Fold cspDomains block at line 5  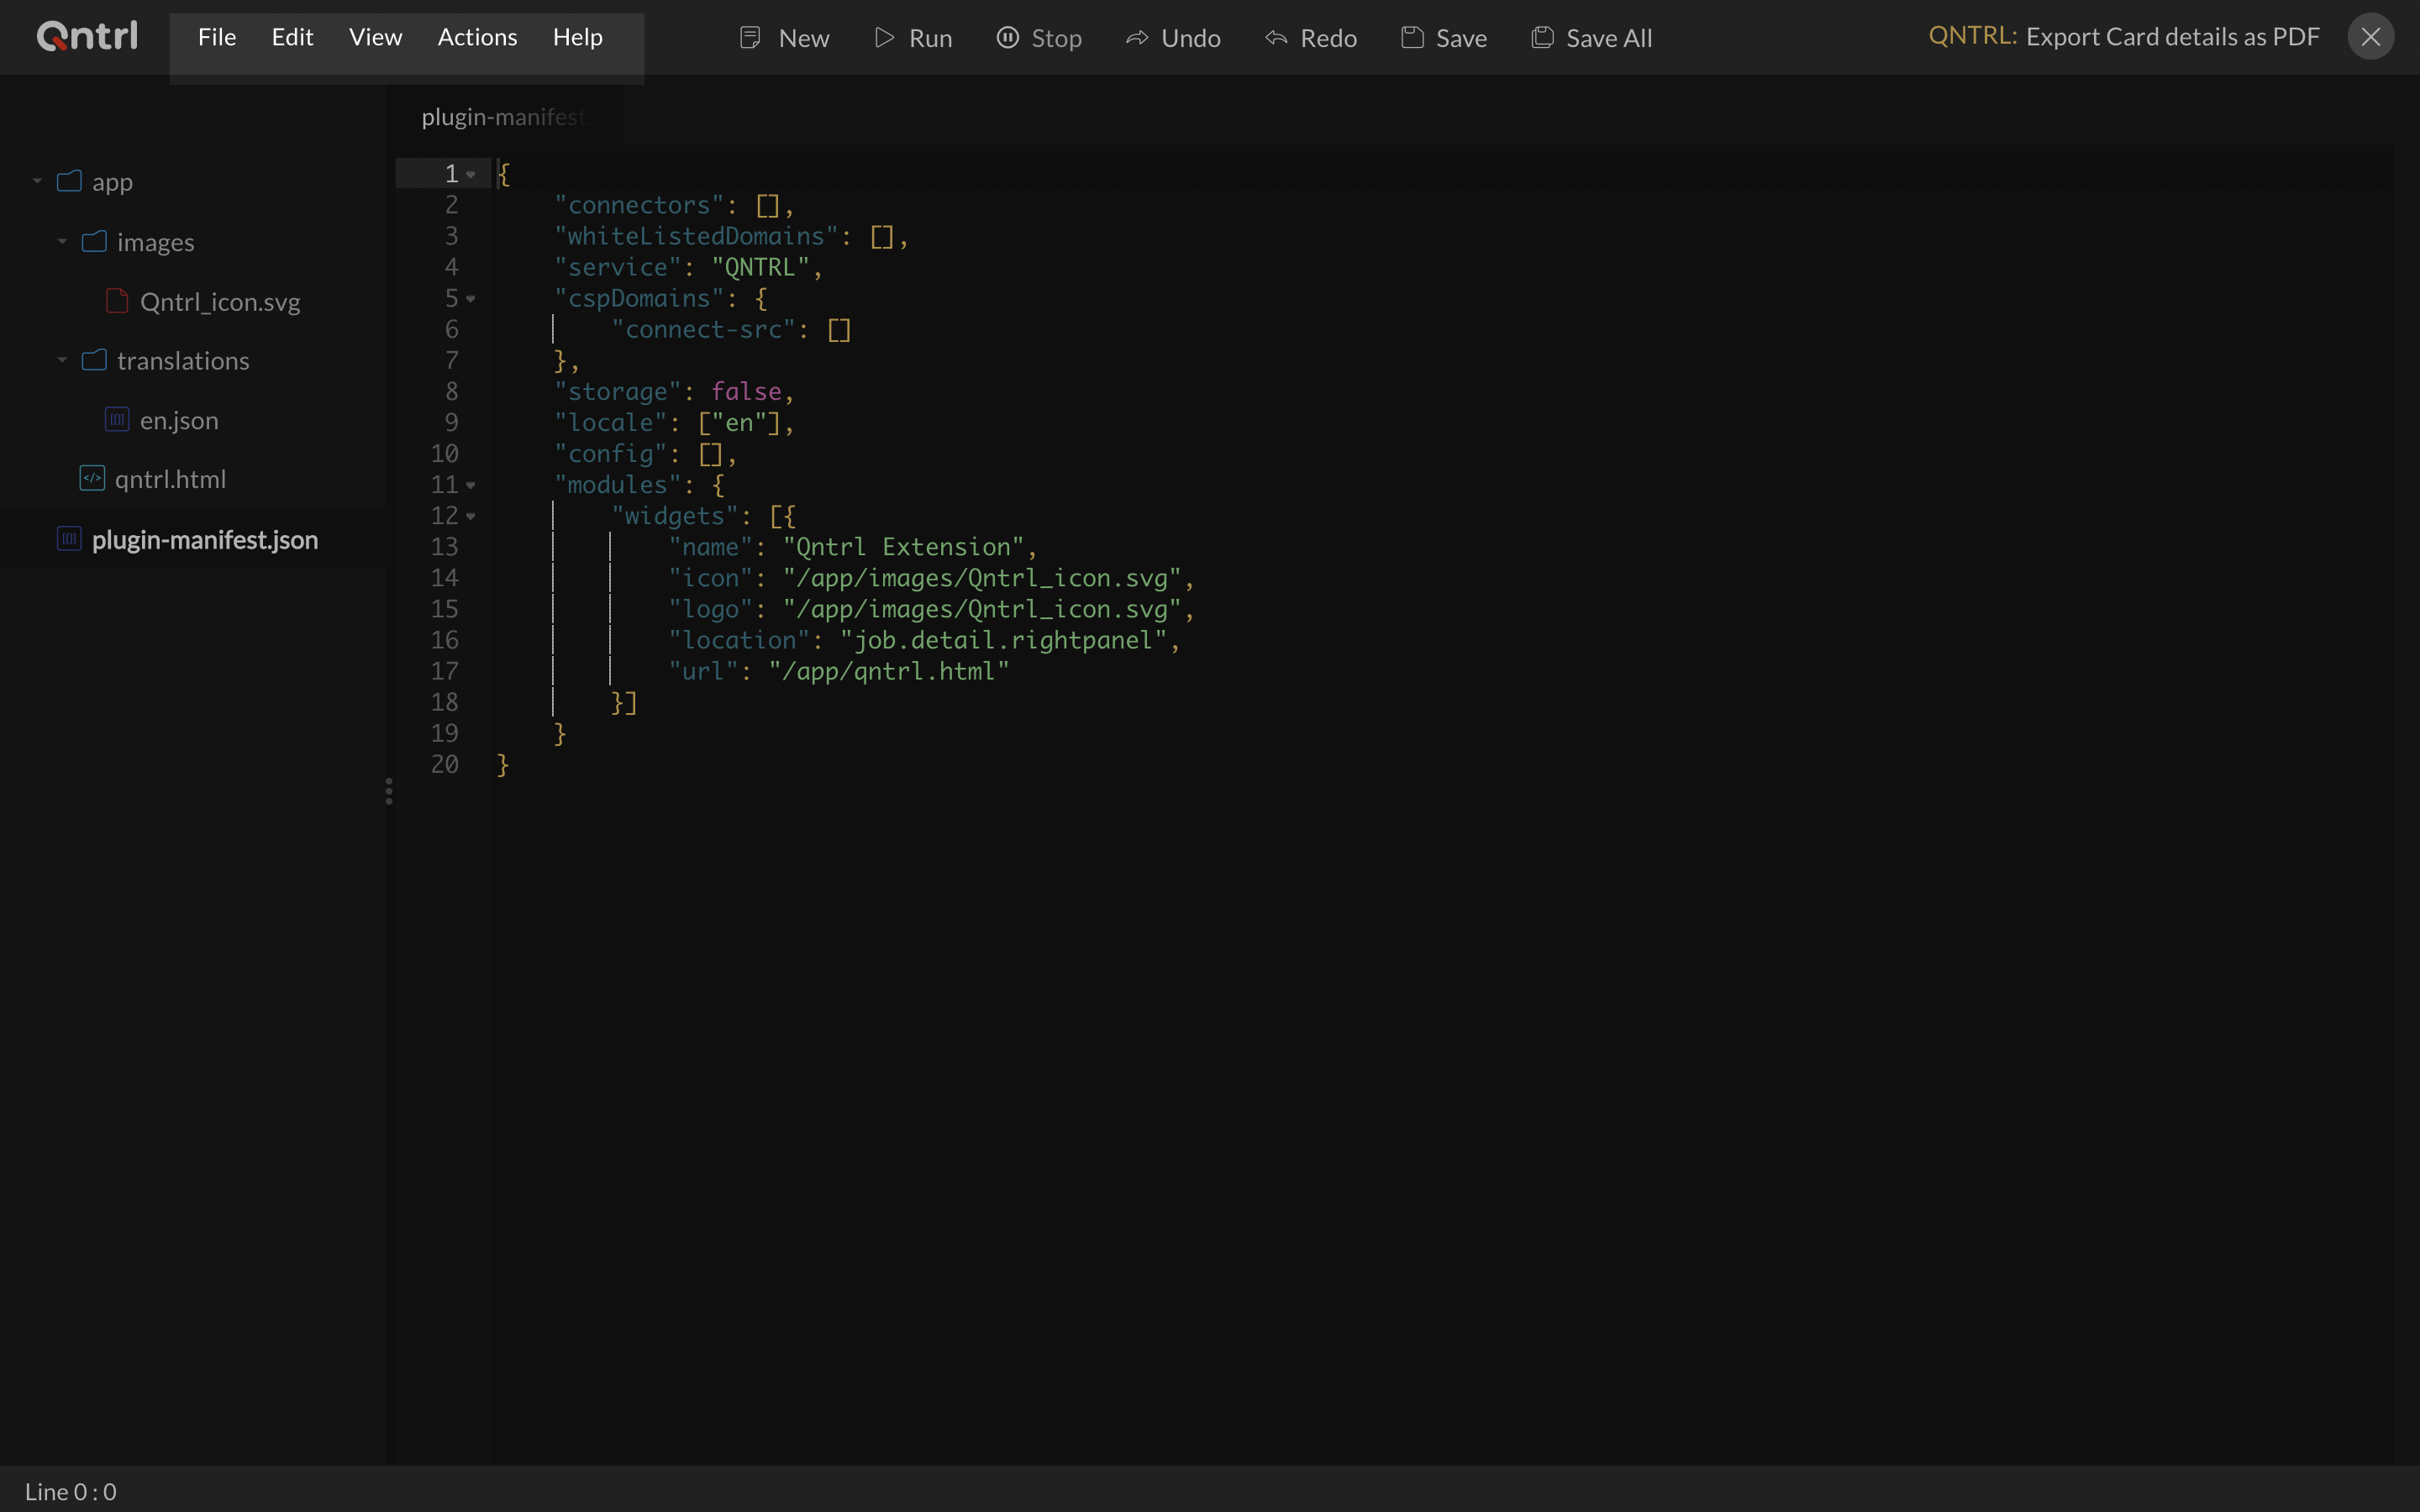[471, 299]
